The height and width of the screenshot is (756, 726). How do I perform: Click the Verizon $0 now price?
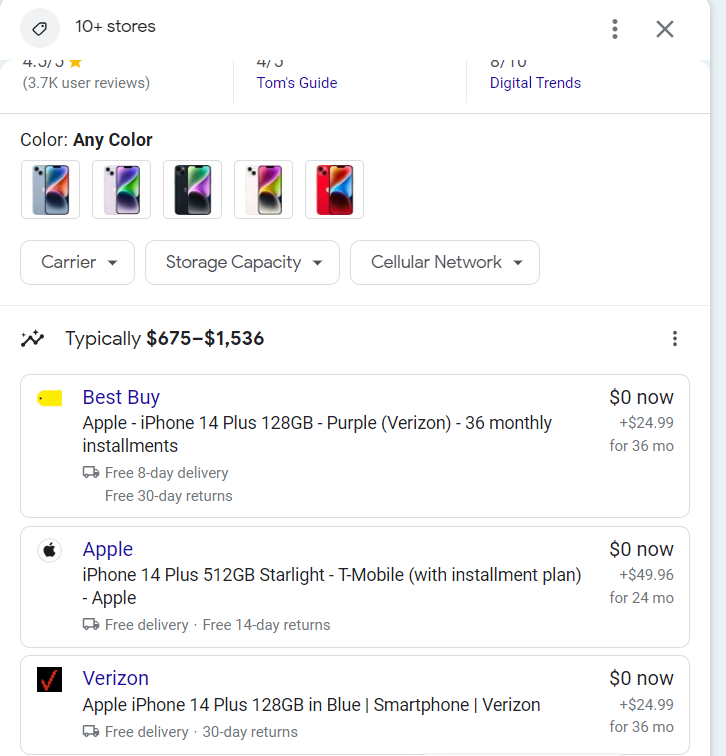(x=642, y=678)
